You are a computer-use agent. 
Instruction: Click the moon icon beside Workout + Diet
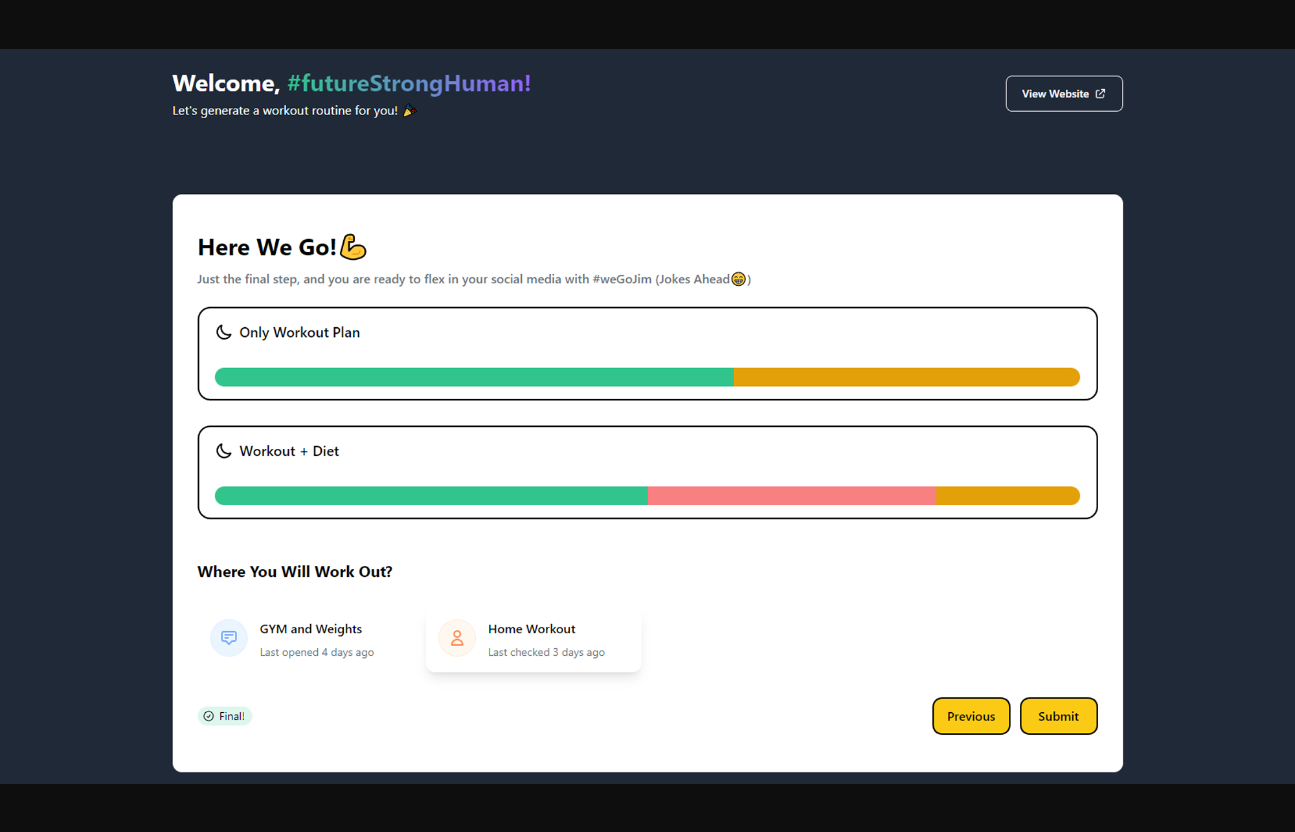[224, 451]
